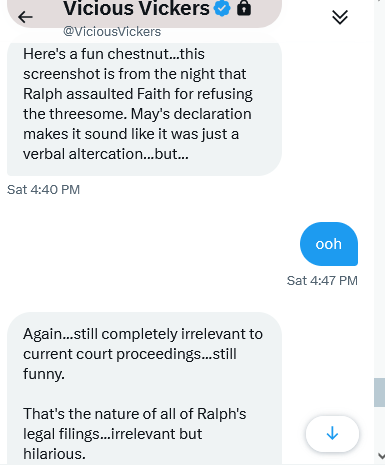This screenshot has width=385, height=468.
Task: Click the vertical scrollbar thumb
Action: coord(379,392)
